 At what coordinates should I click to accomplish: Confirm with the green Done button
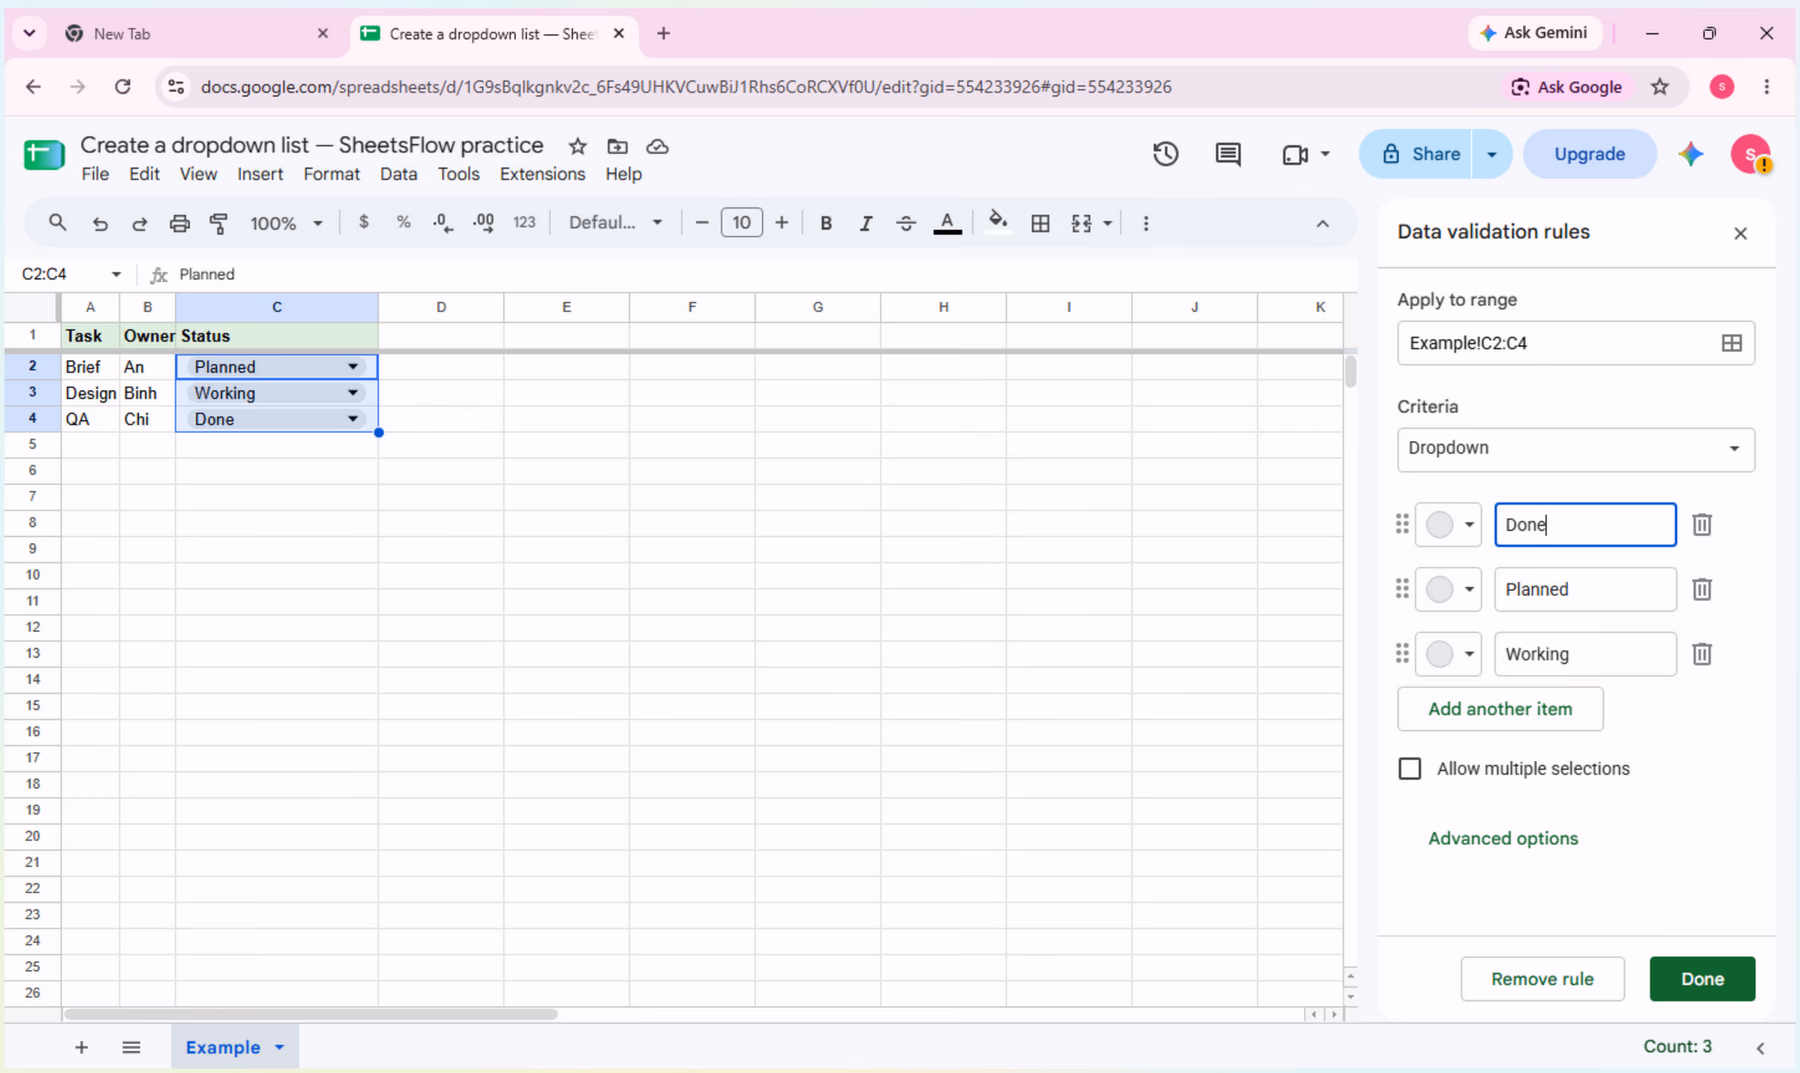1702,979
